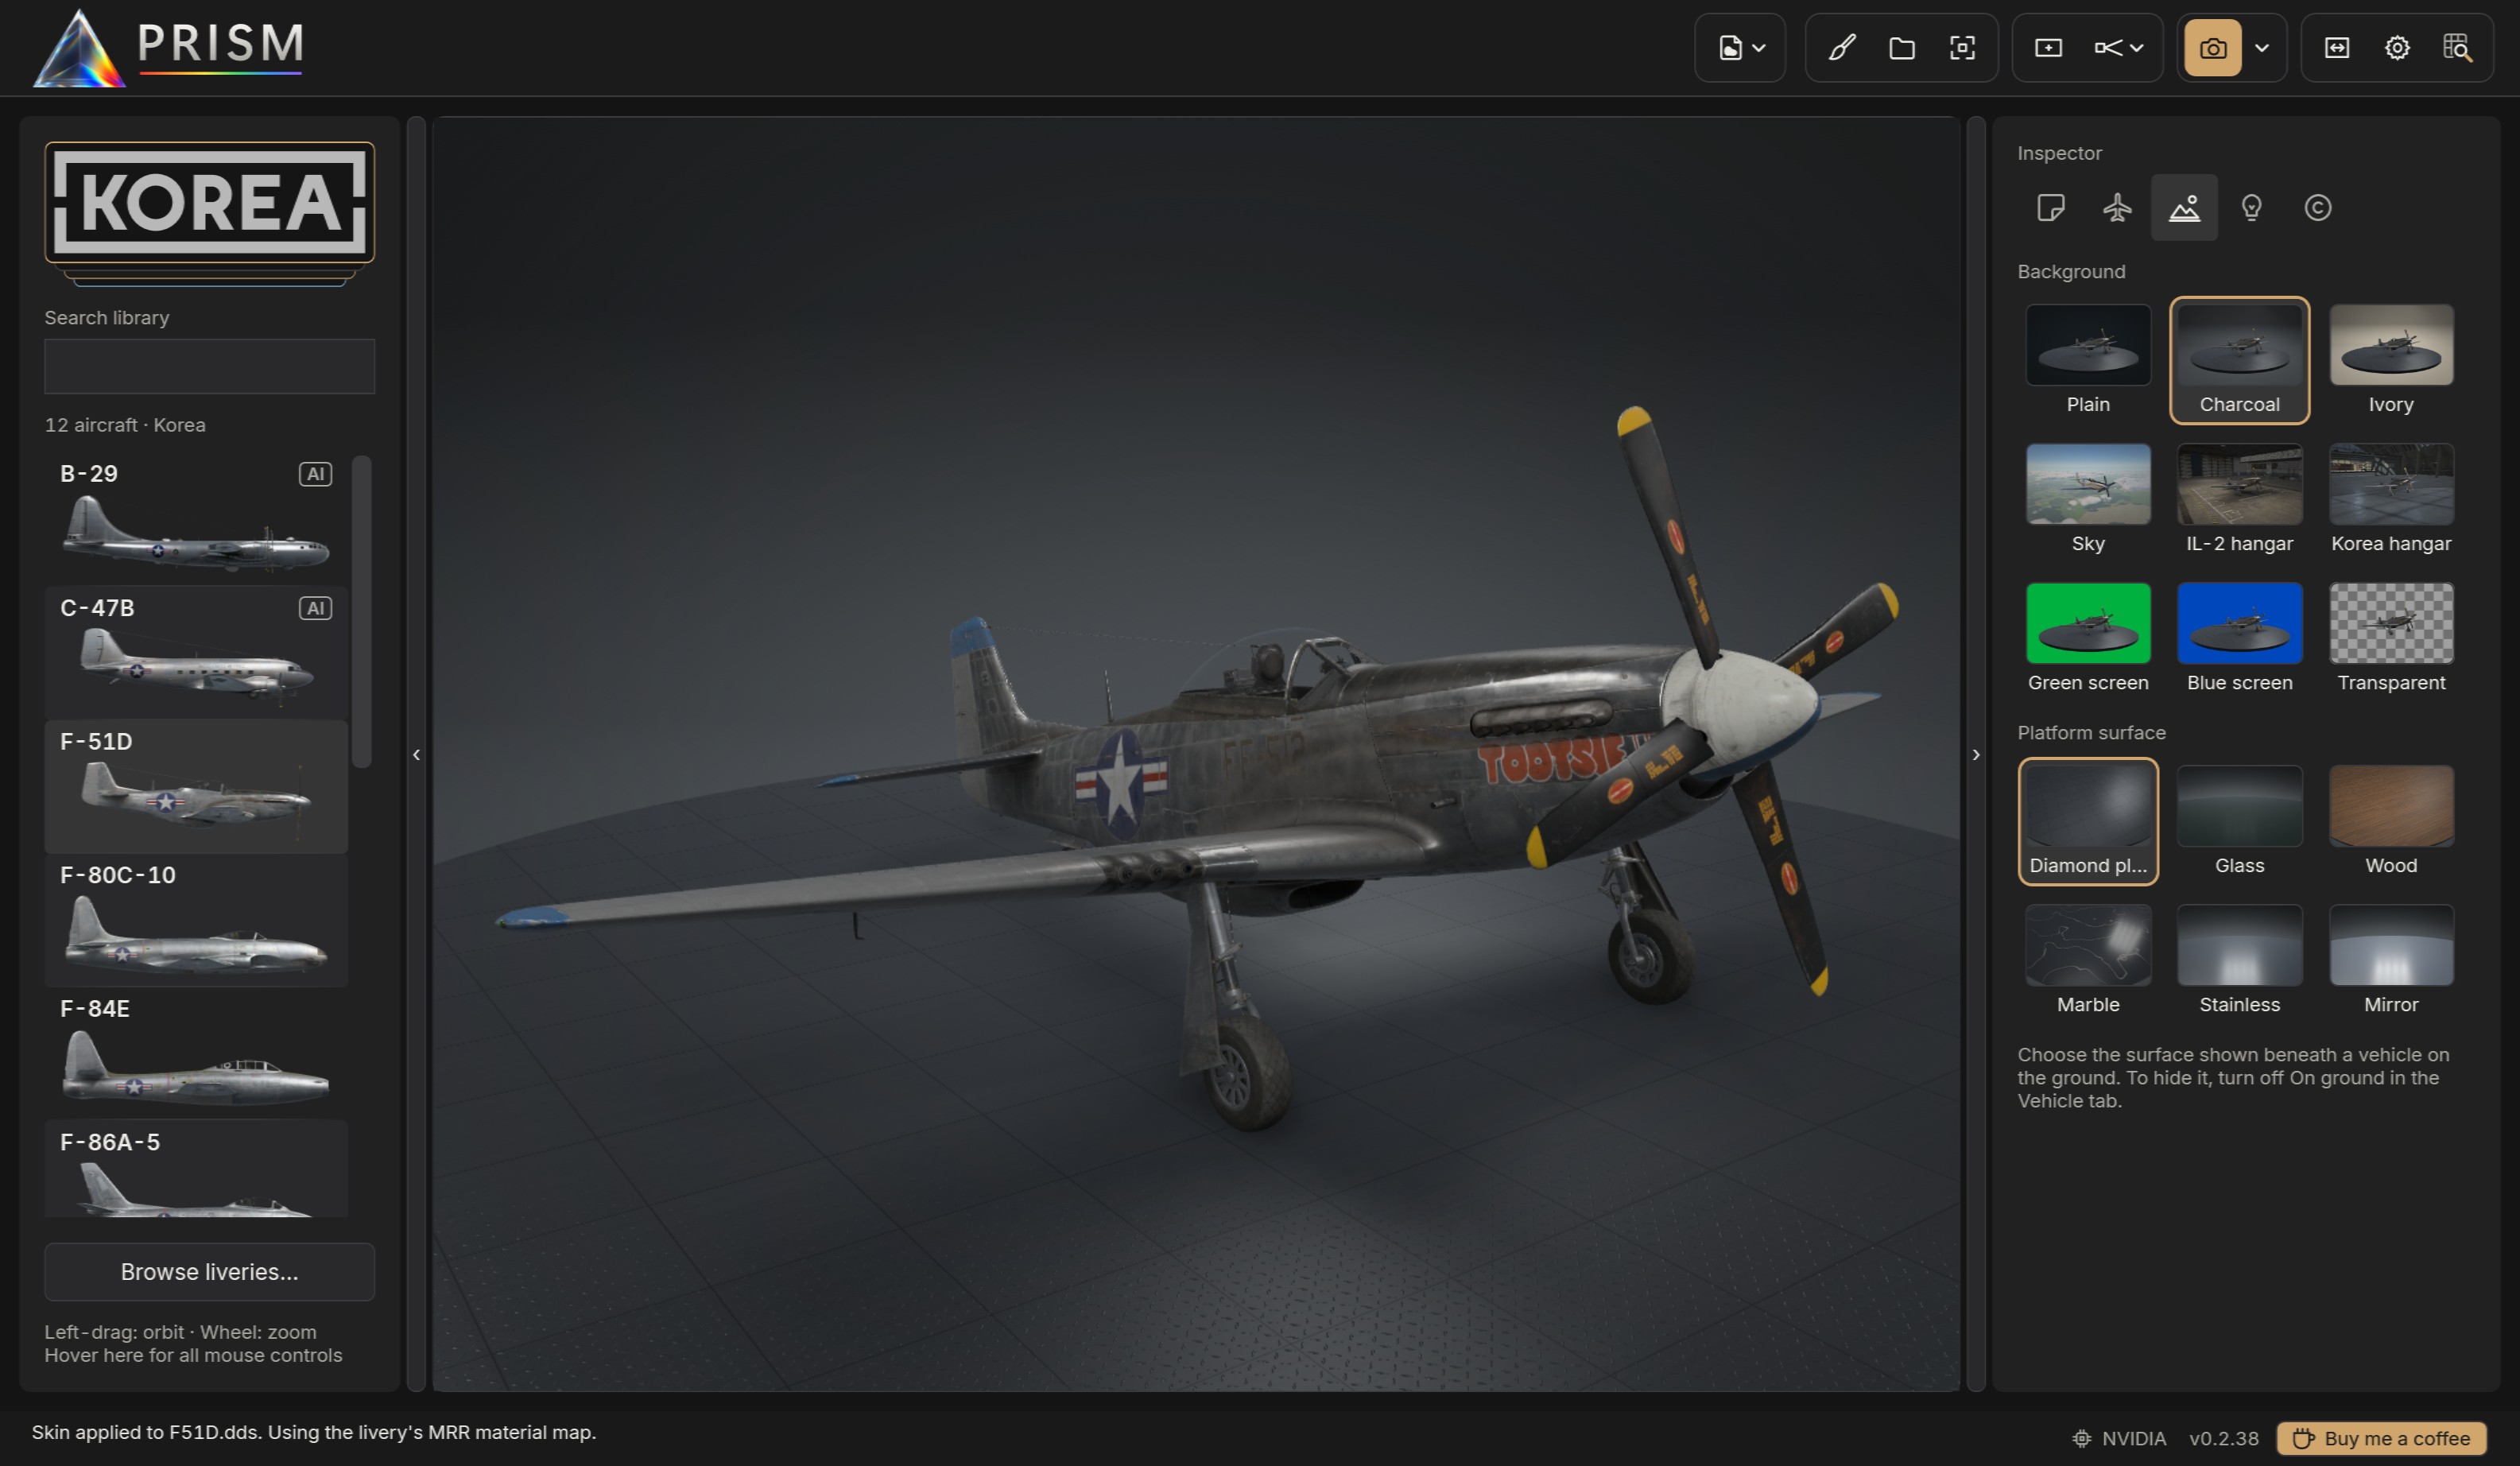Open the copyright symbol tab in Inspector

point(2318,208)
